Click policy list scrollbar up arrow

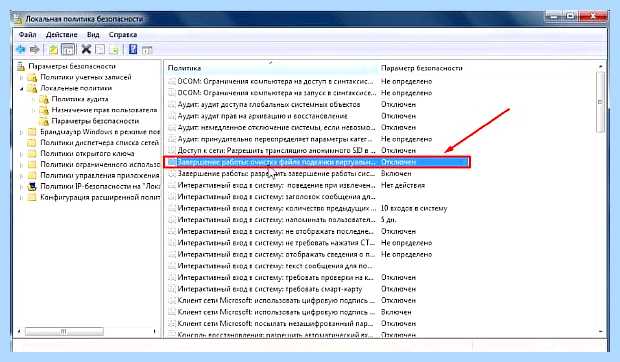pyautogui.click(x=601, y=67)
